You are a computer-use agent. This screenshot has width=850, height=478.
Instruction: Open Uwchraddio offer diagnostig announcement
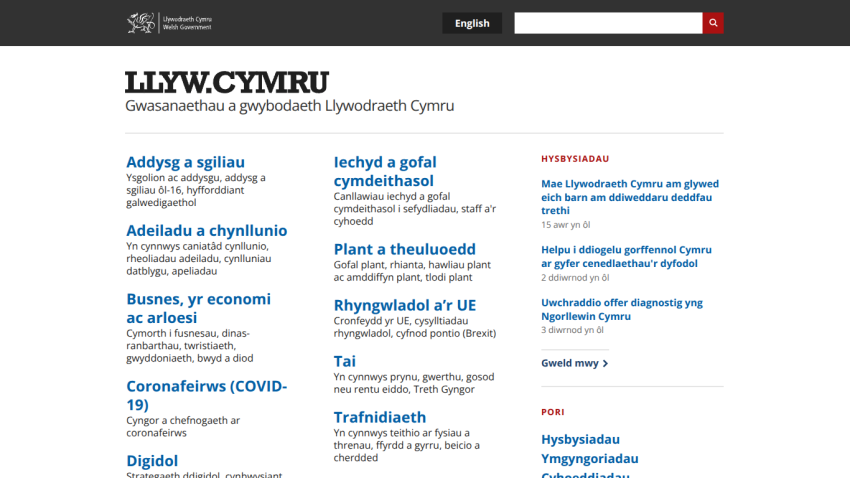pyautogui.click(x=622, y=309)
